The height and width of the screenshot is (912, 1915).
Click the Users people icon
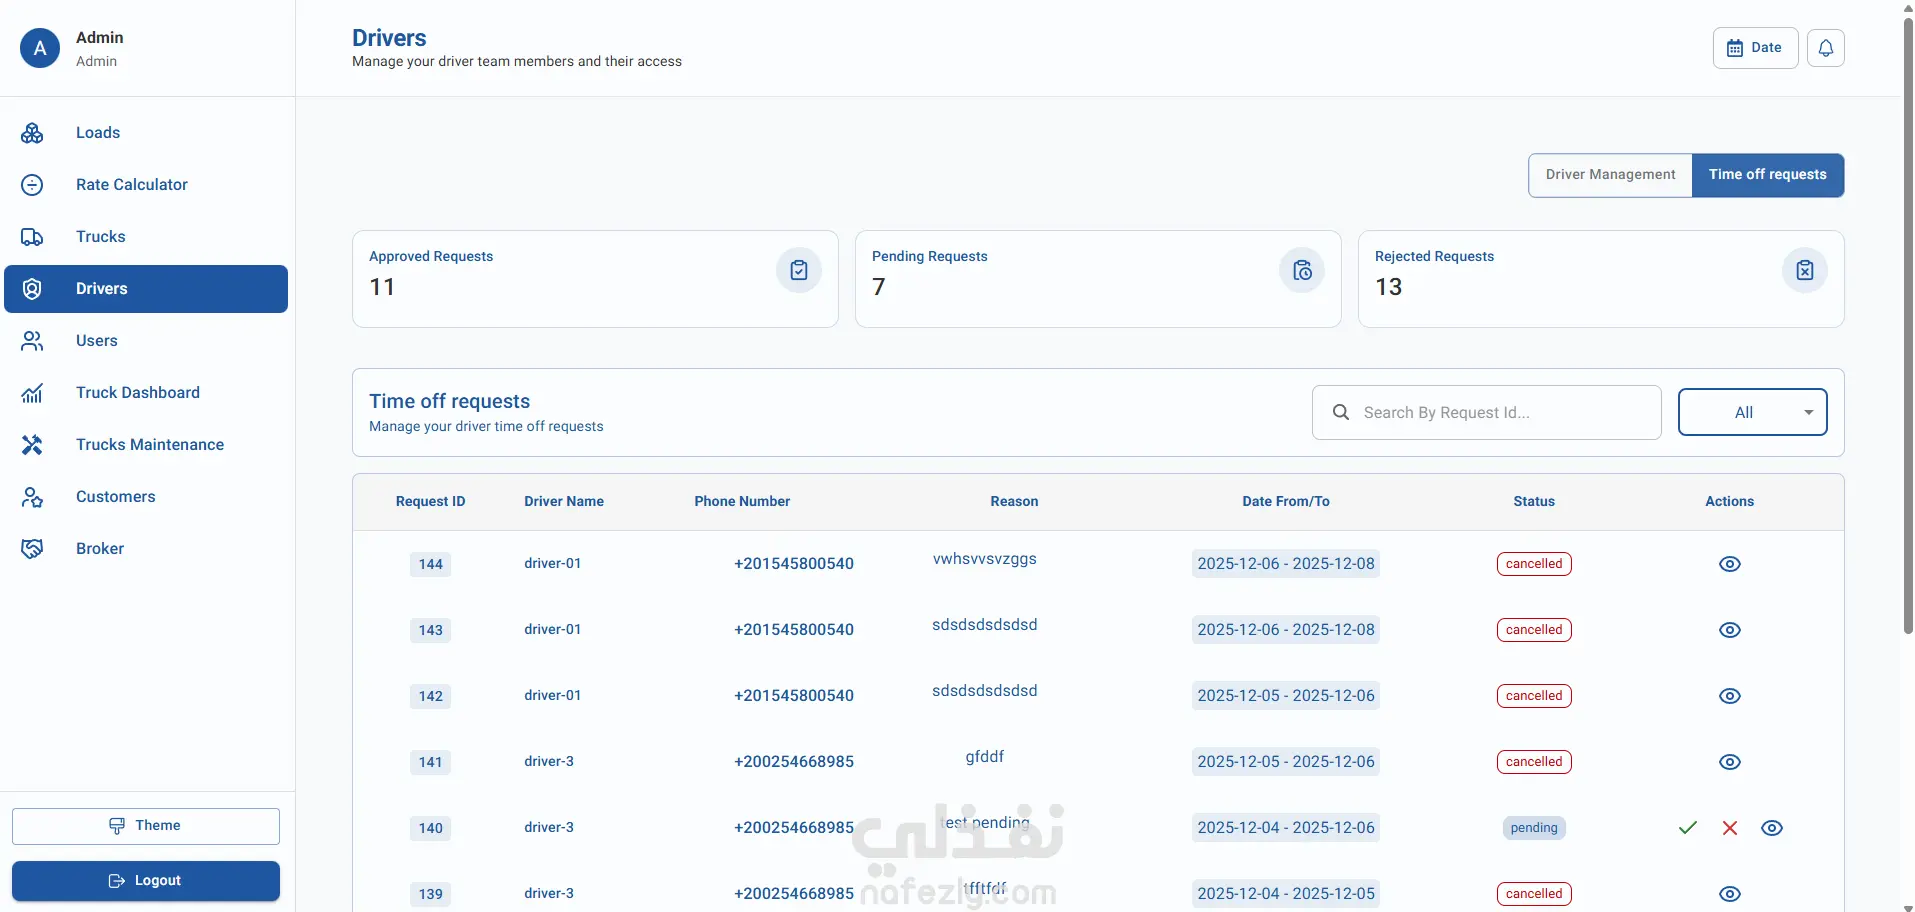tap(32, 341)
